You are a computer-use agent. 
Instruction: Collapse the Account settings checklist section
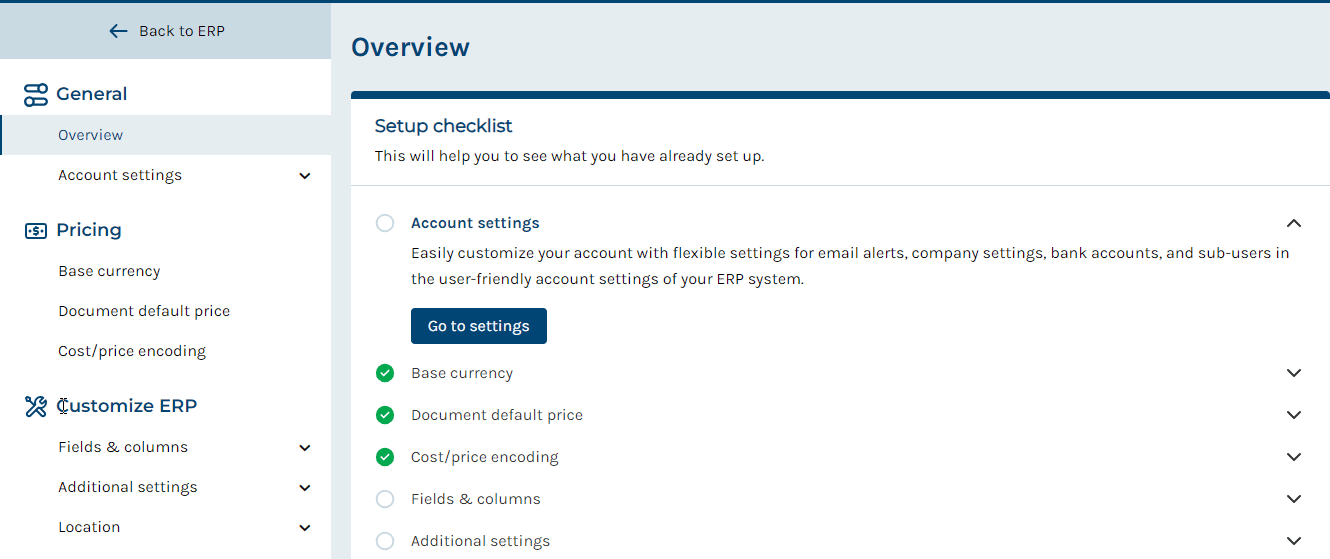click(x=1294, y=223)
